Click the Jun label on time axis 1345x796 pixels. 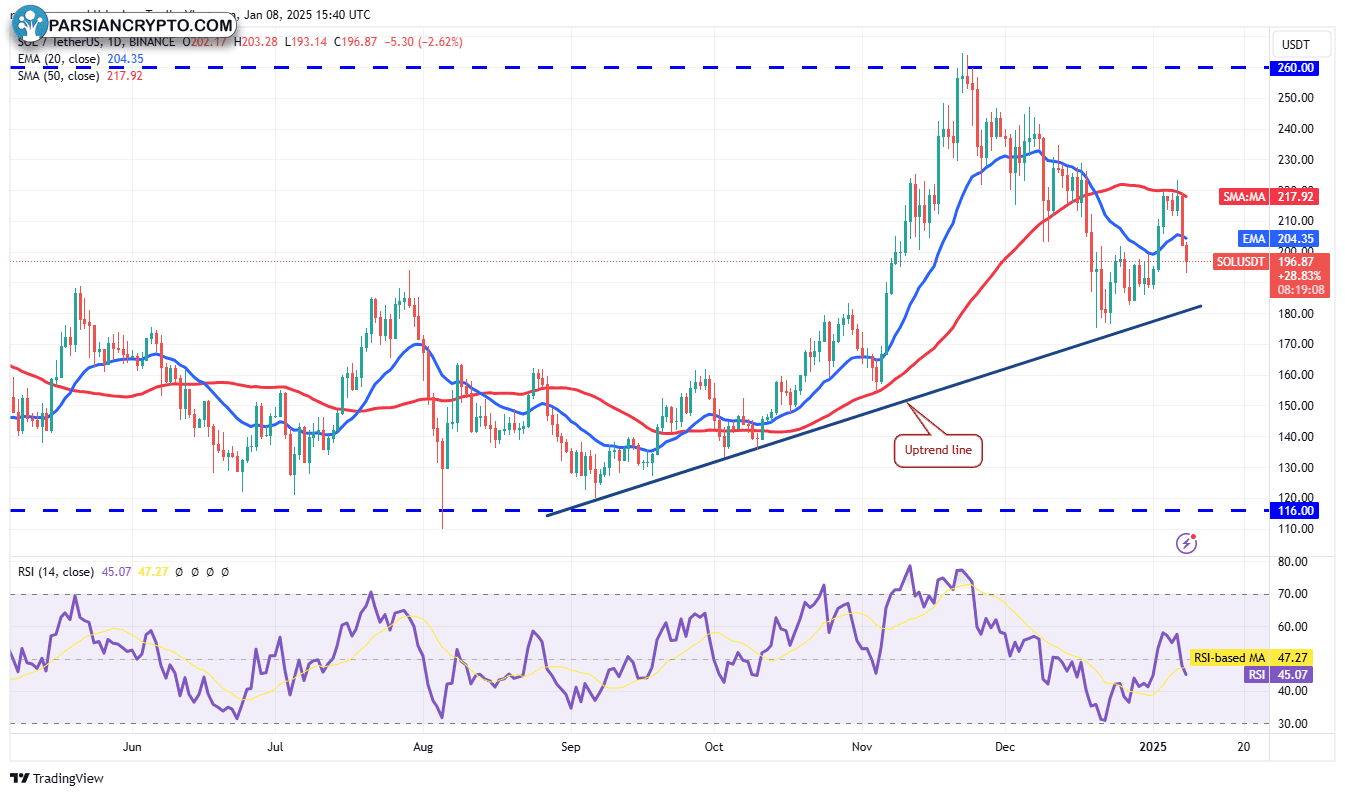pos(132,747)
